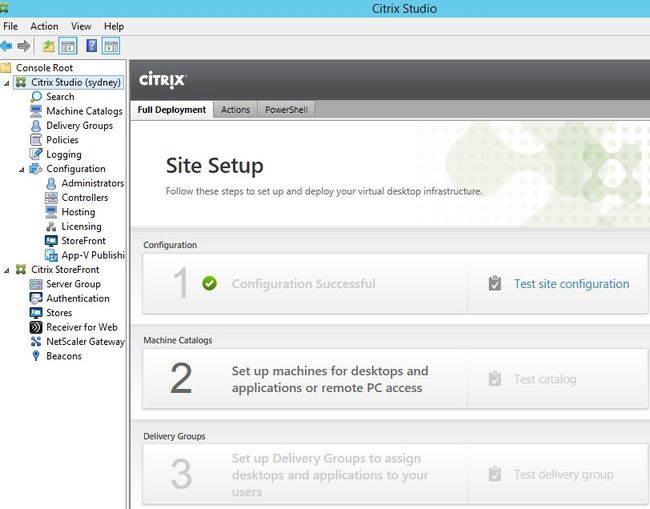650x509 pixels.
Task: Toggle Show/Hide Action Pane toolbar icon
Action: pos(111,46)
